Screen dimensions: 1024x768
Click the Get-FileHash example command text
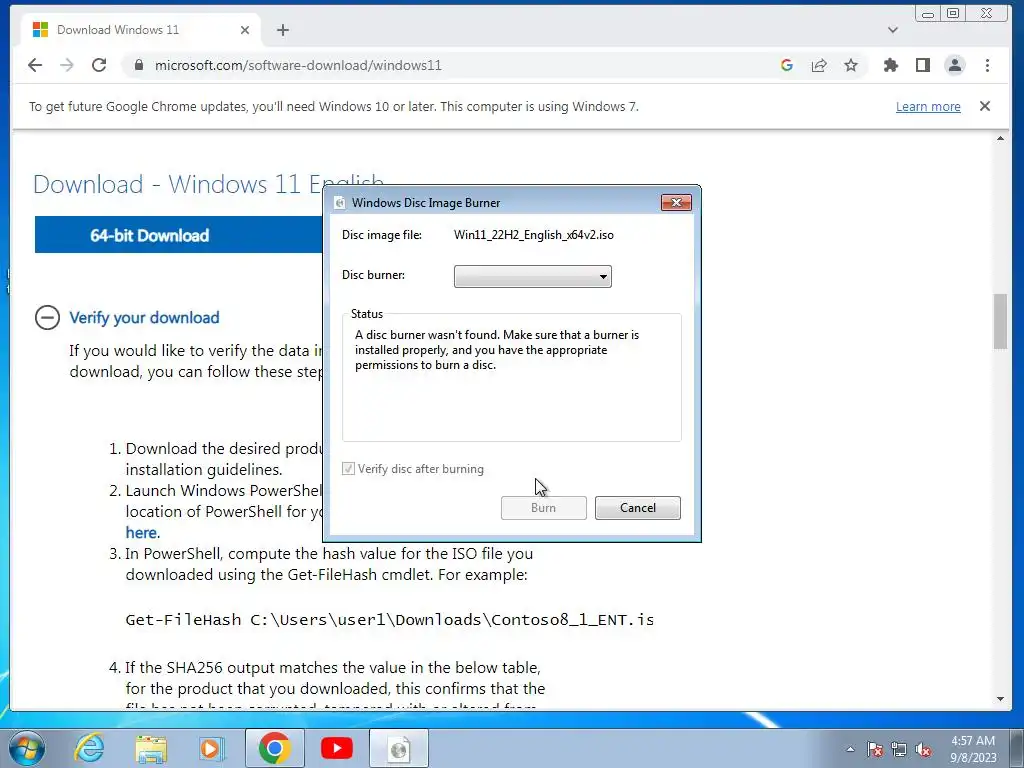tap(389, 620)
